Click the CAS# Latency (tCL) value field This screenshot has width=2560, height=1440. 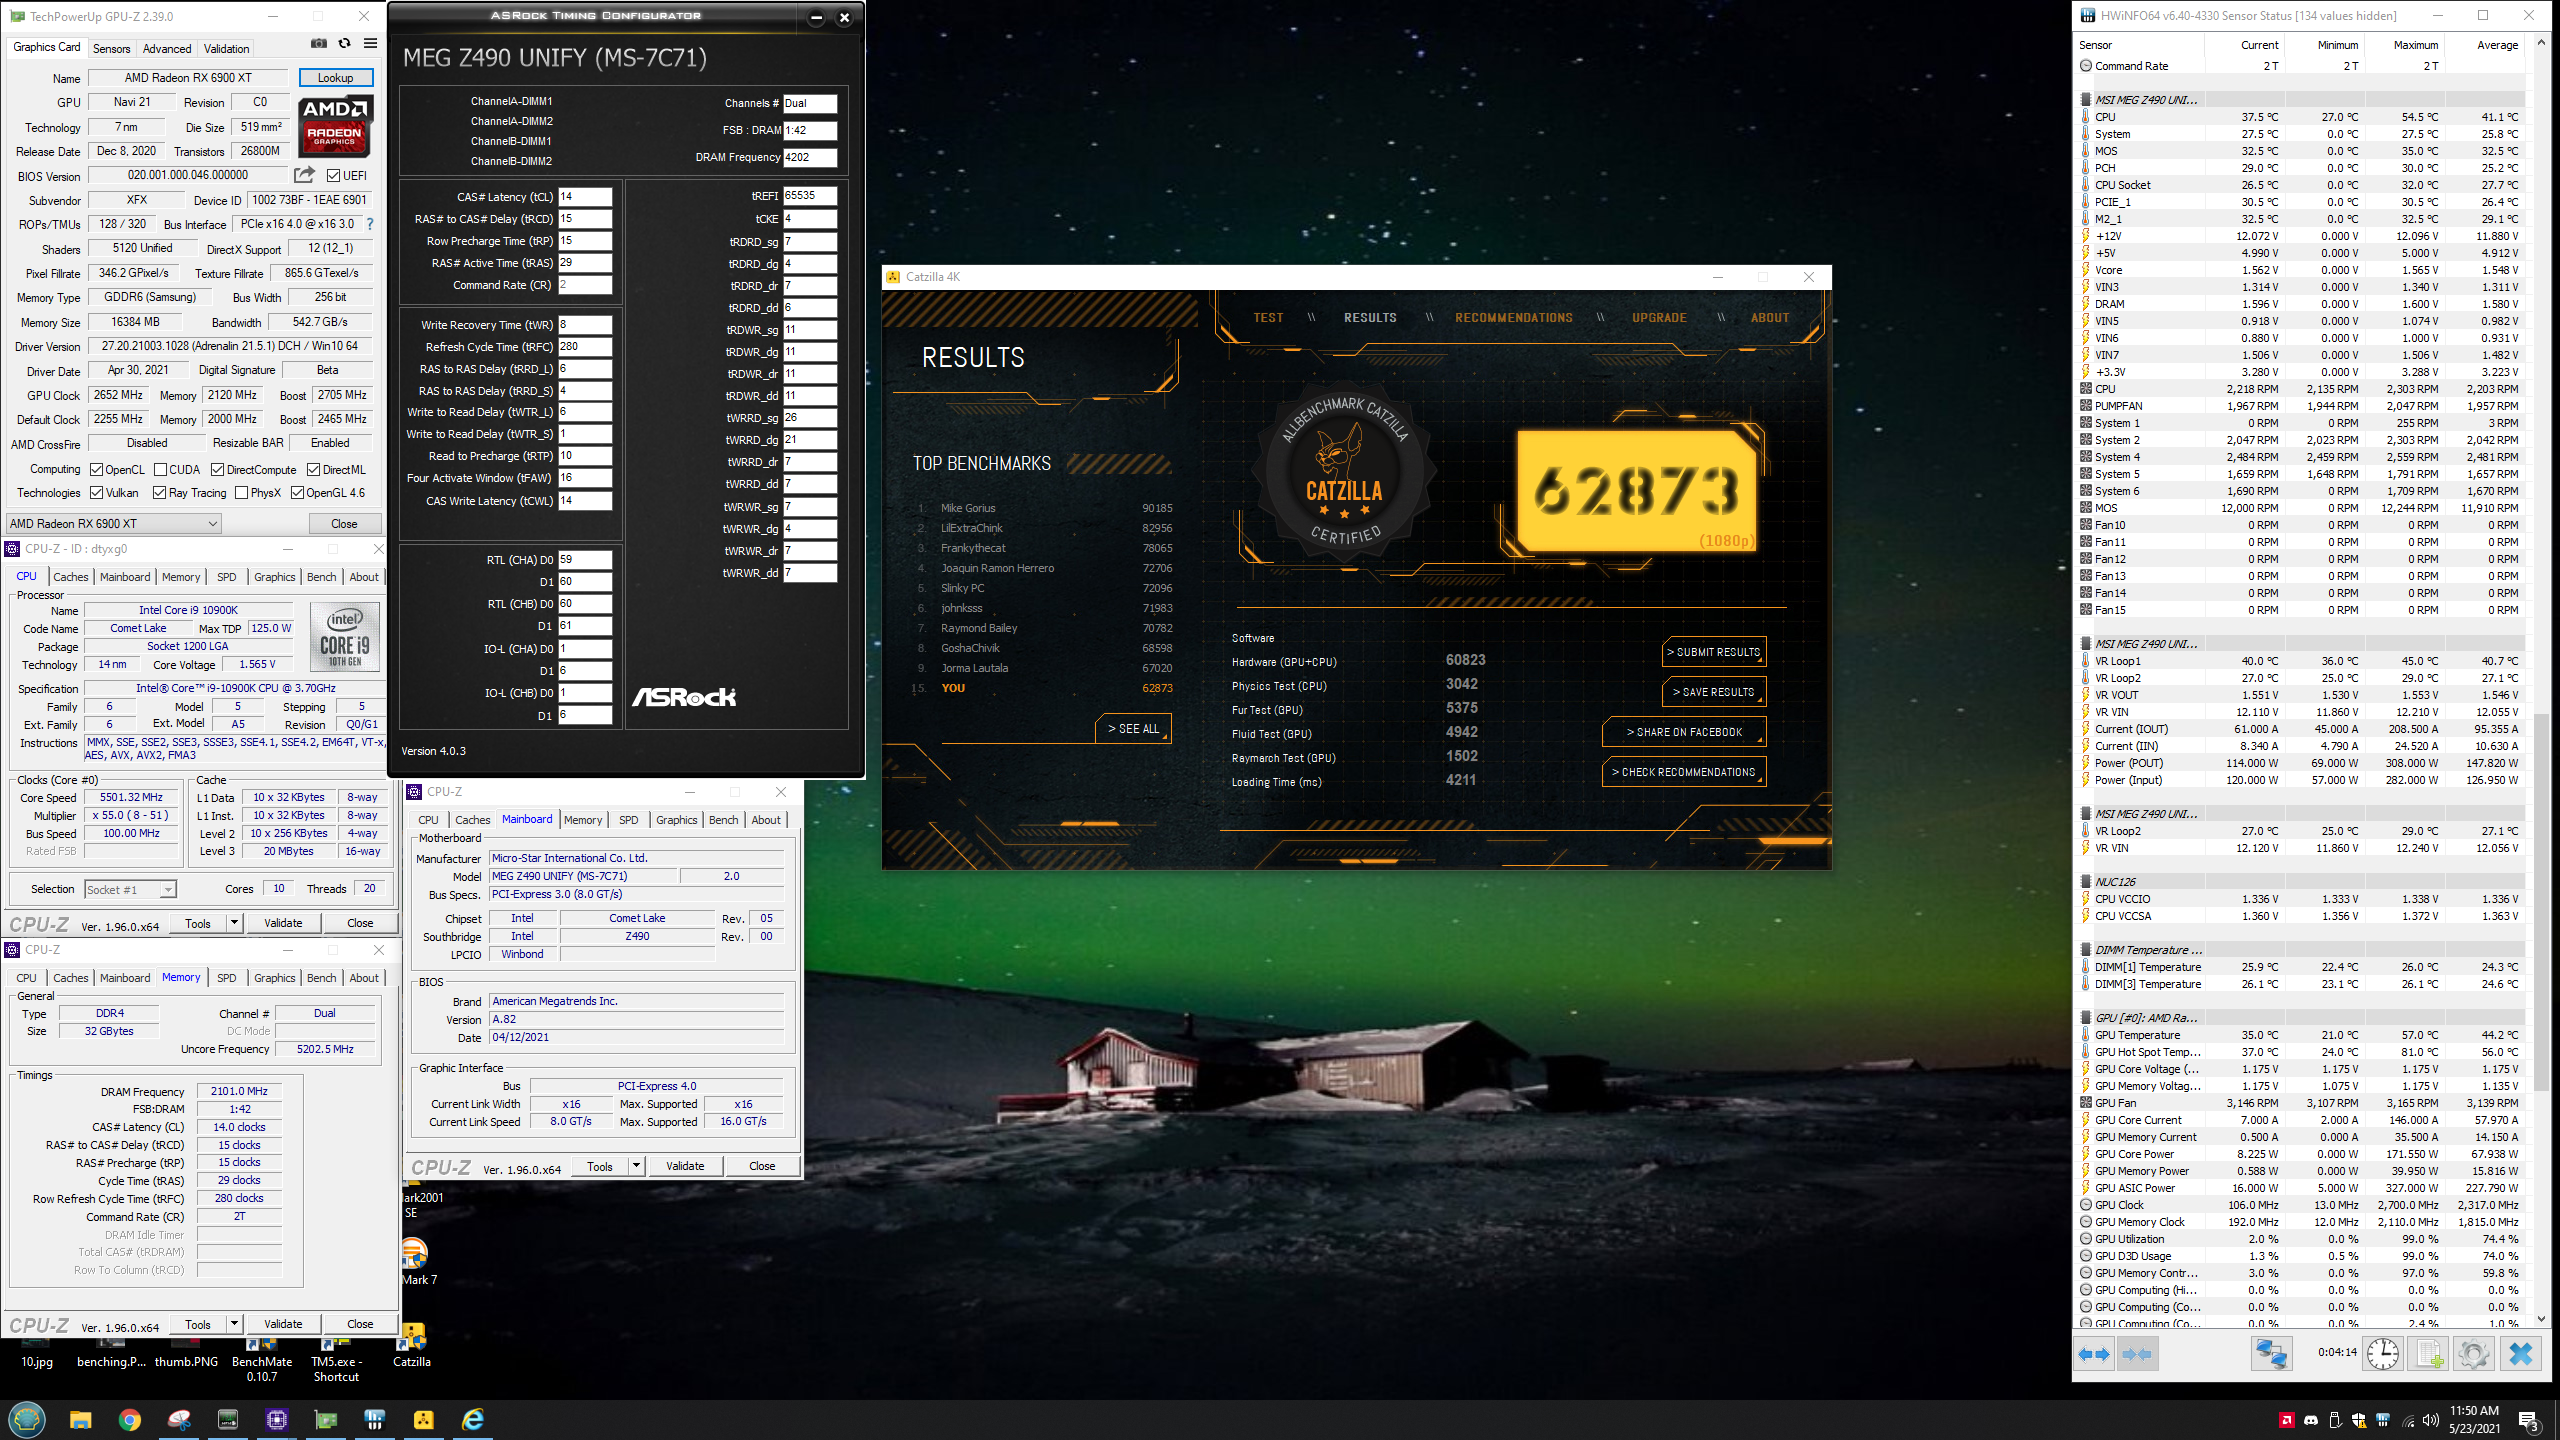coord(585,197)
